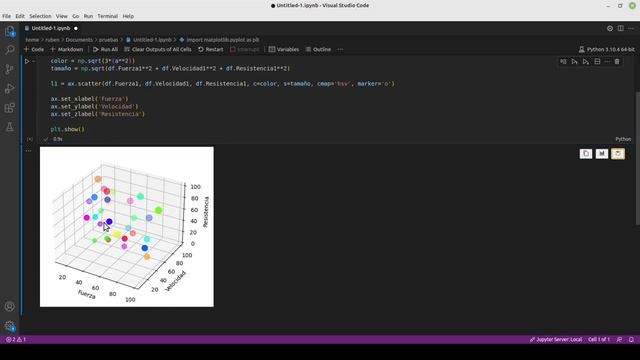Image resolution: width=640 pixels, height=360 pixels.
Task: Open errors and warnings in status bar
Action: pyautogui.click(x=16, y=340)
